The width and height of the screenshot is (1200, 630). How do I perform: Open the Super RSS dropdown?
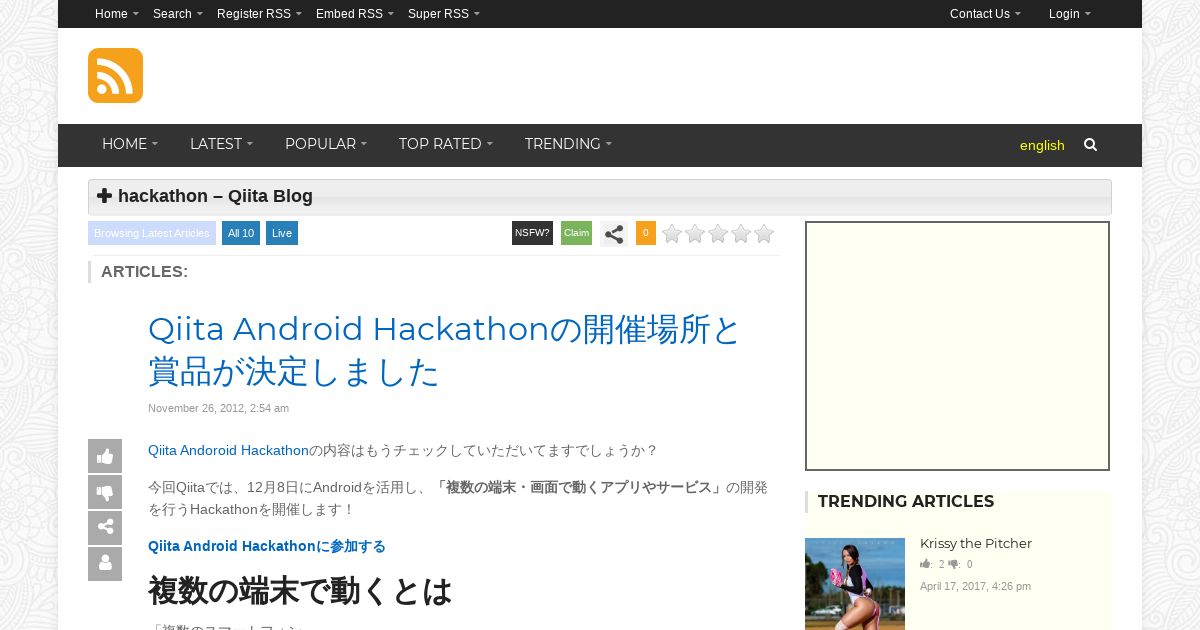(444, 14)
